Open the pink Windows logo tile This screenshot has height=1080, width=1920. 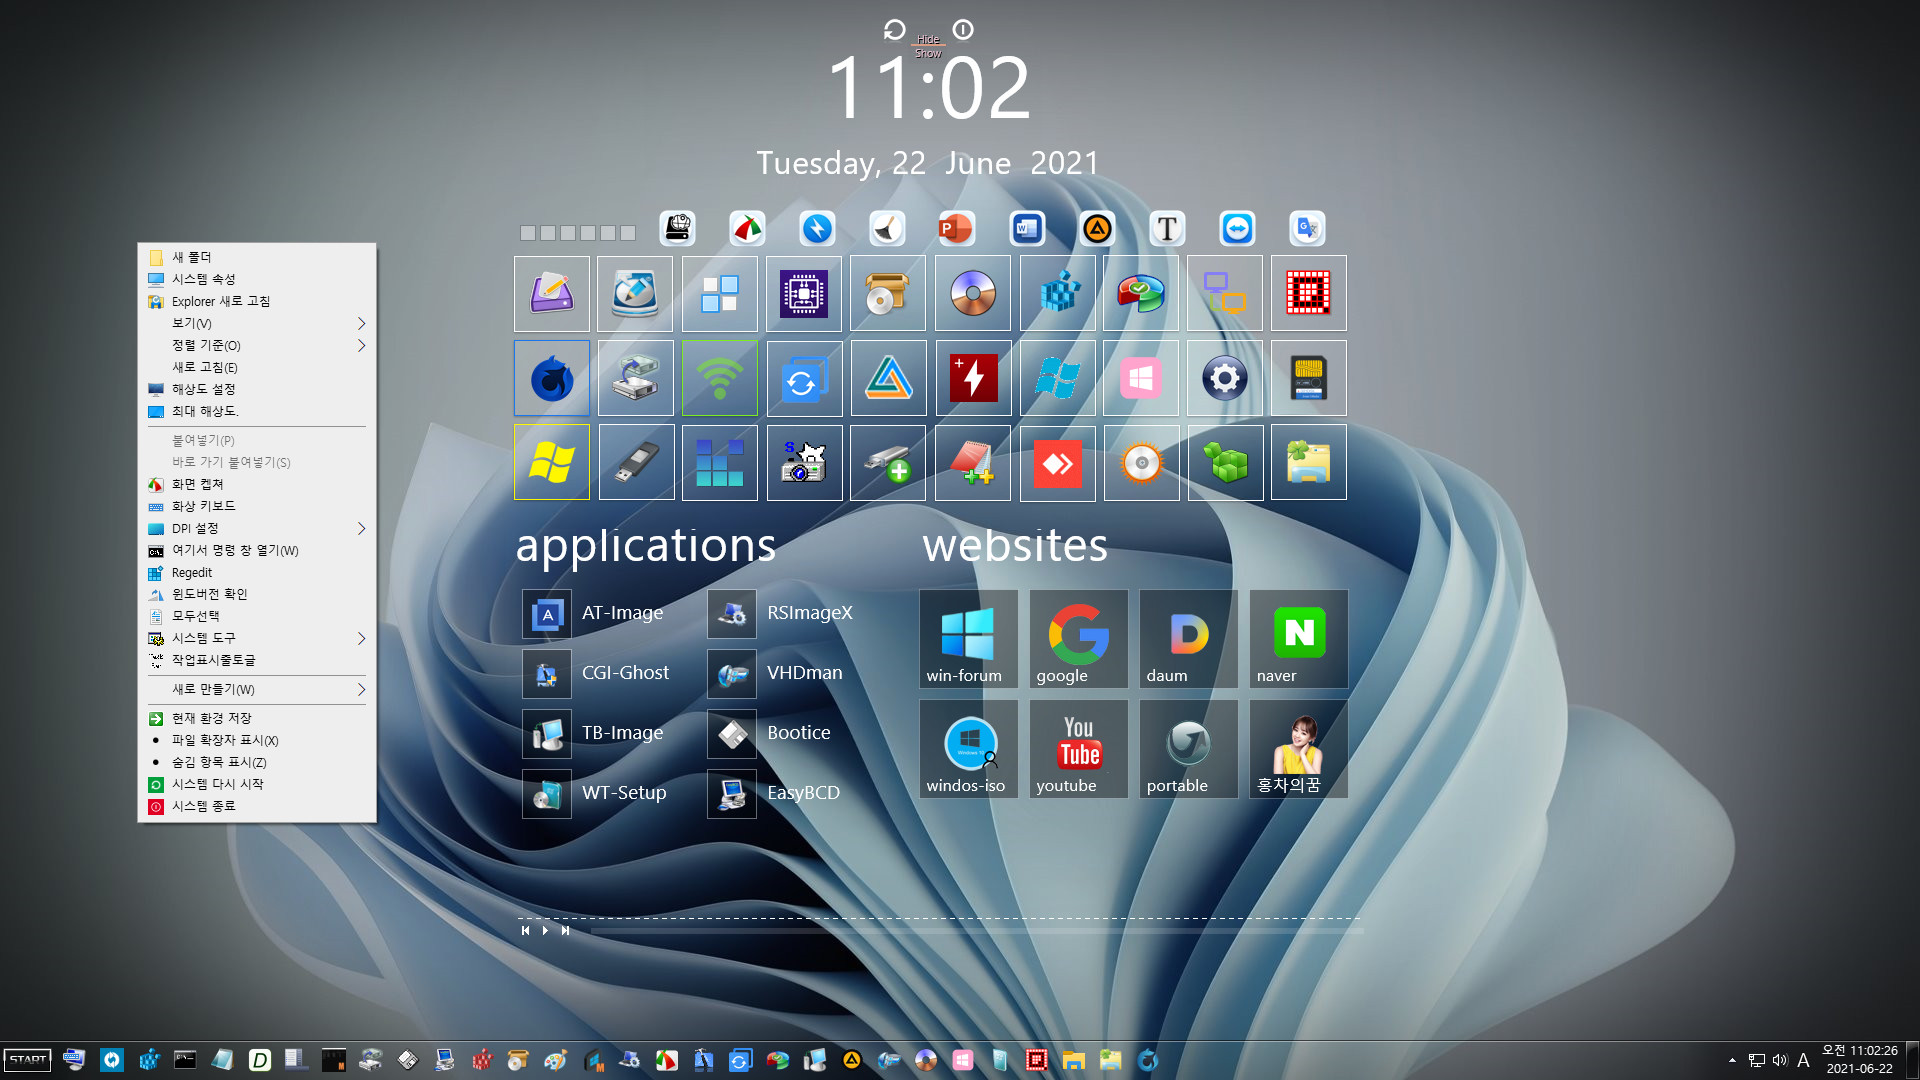[x=1141, y=378]
